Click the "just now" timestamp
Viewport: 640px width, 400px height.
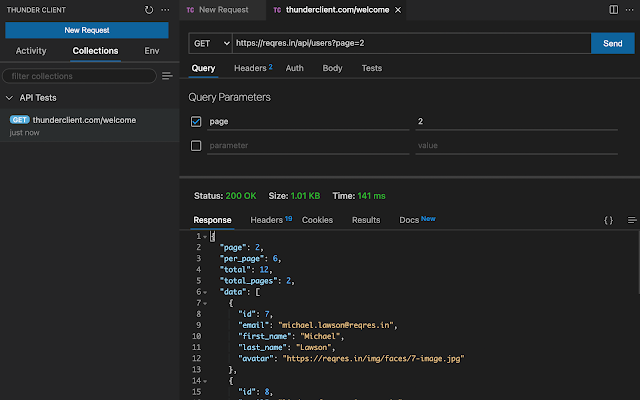(x=24, y=133)
